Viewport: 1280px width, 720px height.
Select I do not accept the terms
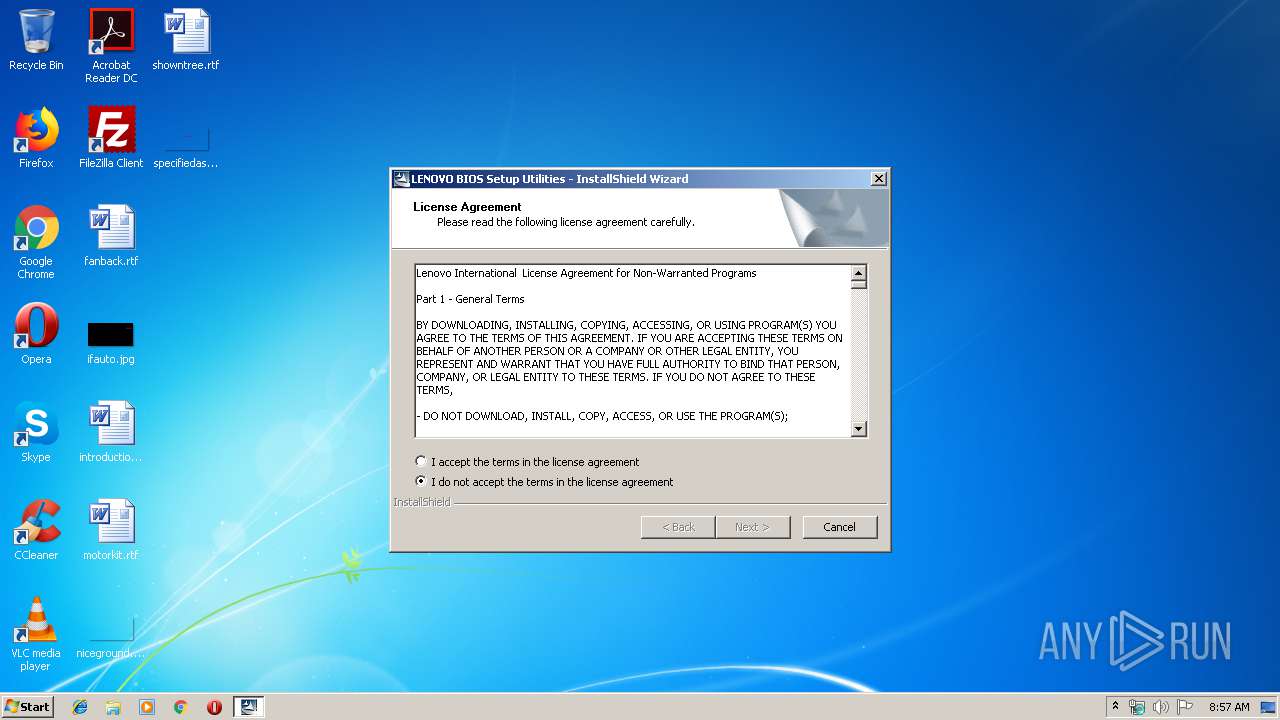544,482
